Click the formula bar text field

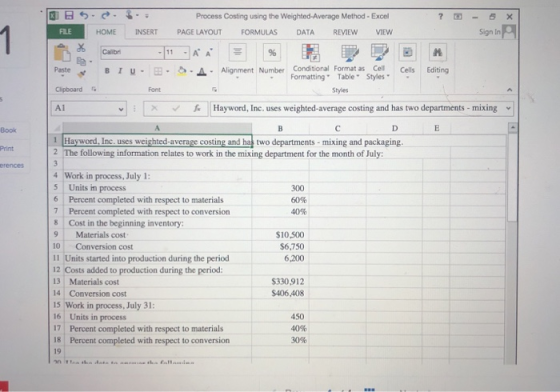click(x=356, y=108)
